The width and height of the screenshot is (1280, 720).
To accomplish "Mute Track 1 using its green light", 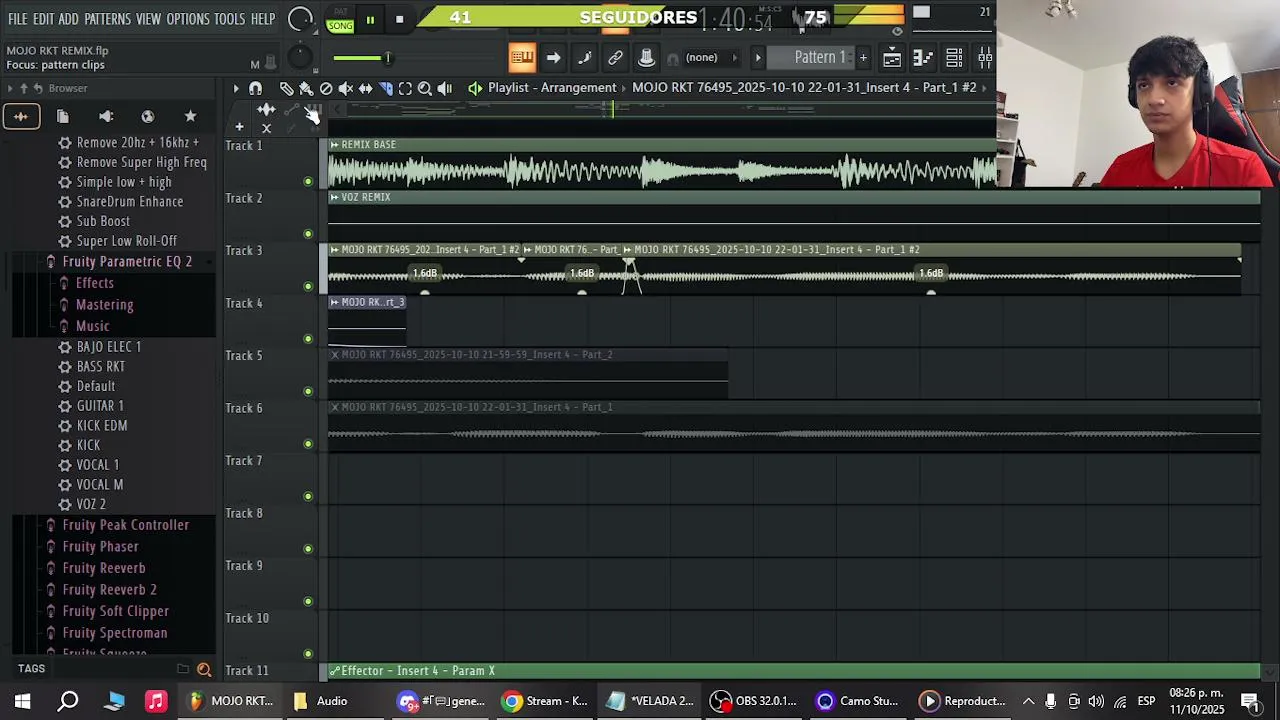I will pyautogui.click(x=308, y=181).
